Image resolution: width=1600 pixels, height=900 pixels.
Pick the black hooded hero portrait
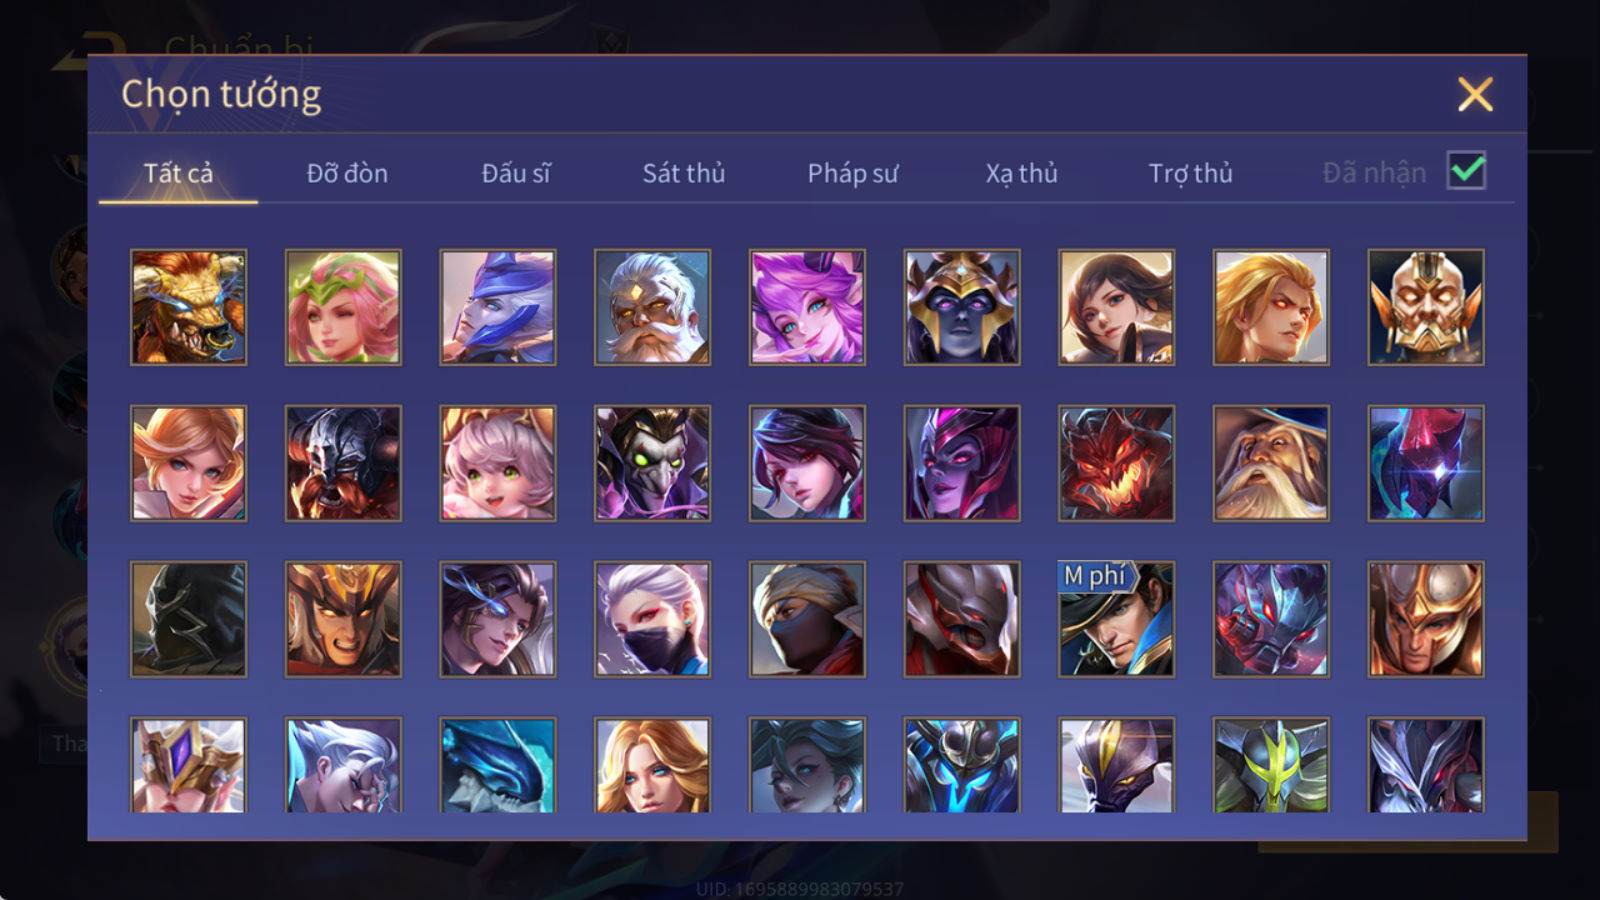click(x=188, y=619)
